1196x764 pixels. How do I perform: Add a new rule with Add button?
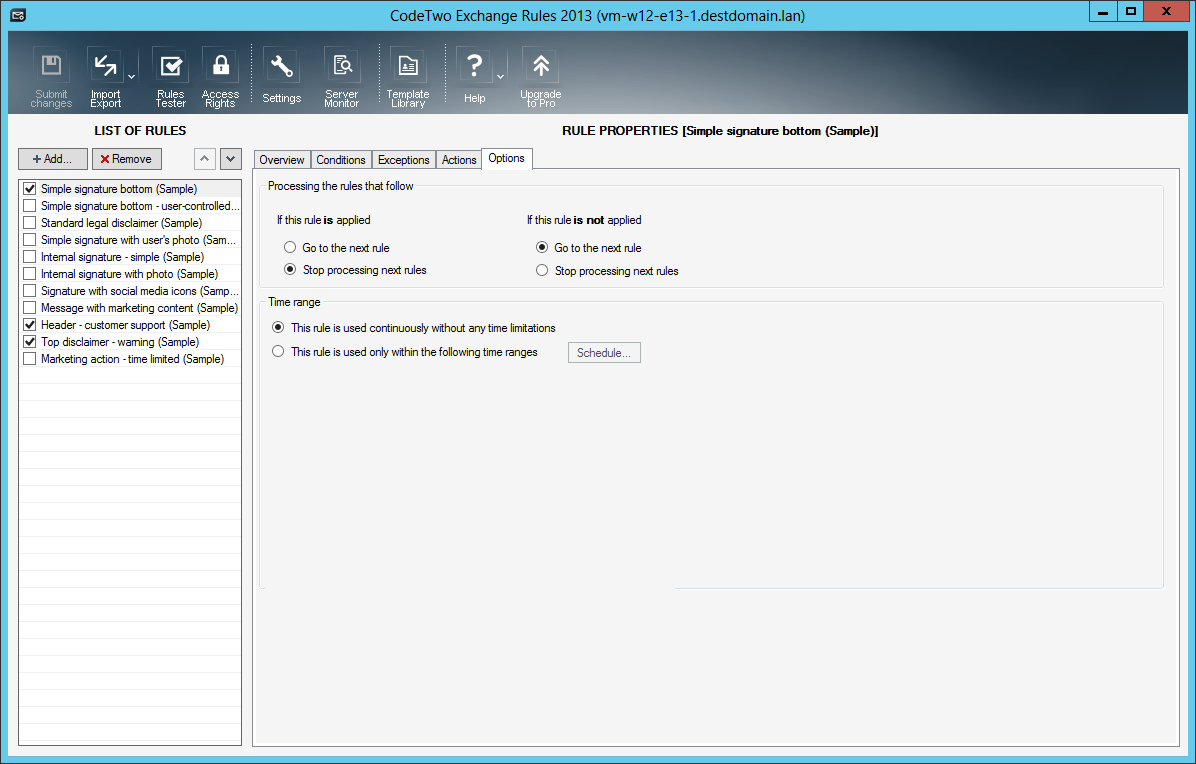point(53,159)
